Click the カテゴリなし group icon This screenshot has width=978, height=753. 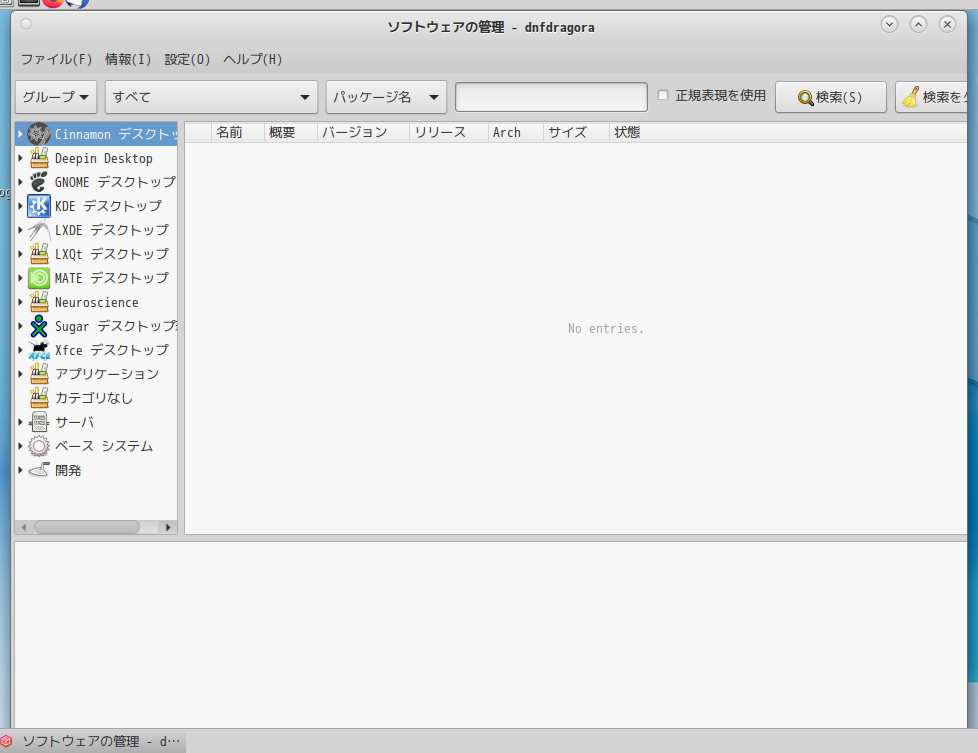point(39,397)
